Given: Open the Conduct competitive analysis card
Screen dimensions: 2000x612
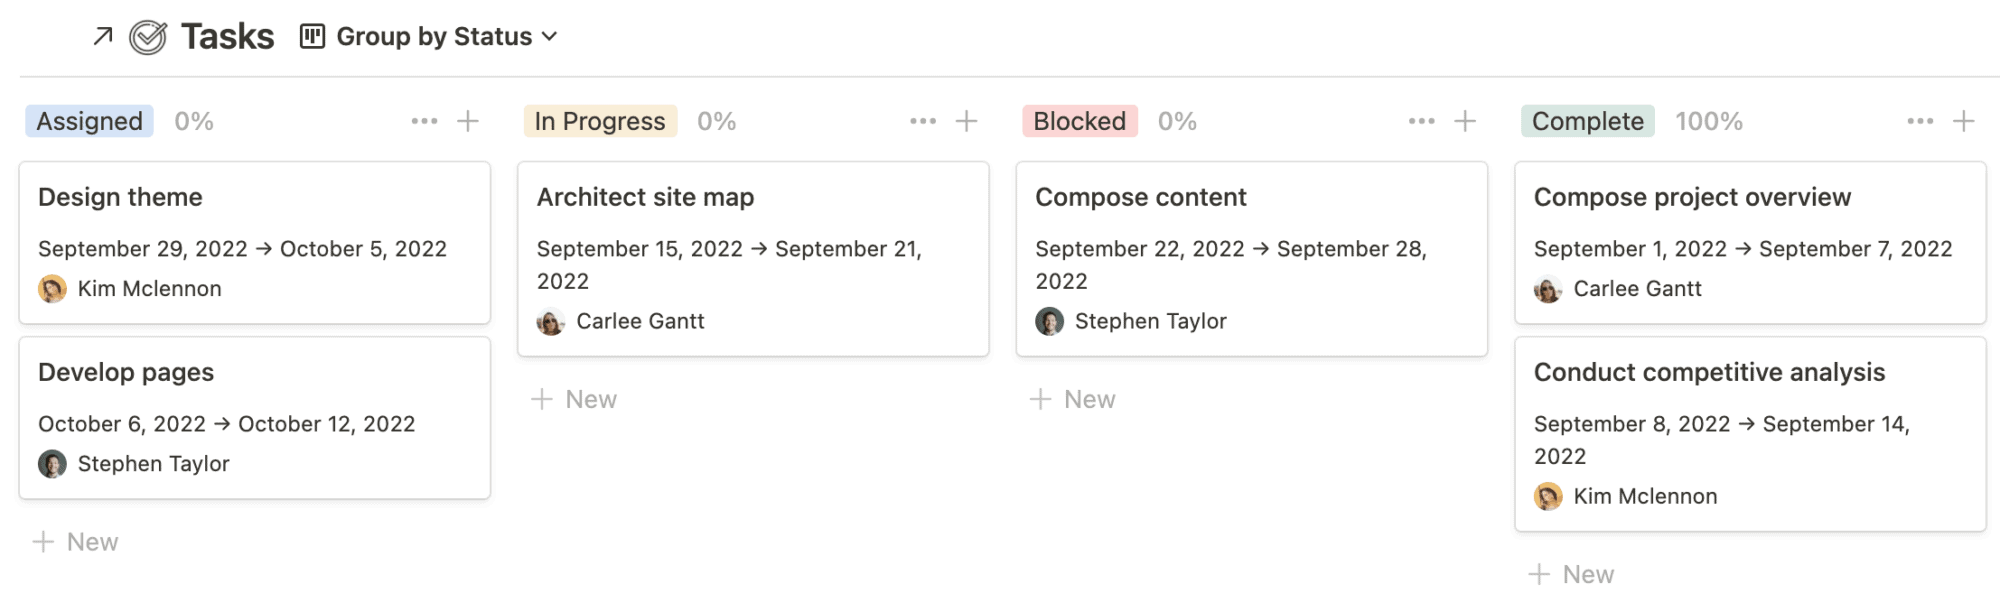Looking at the screenshot, I should (x=1750, y=434).
